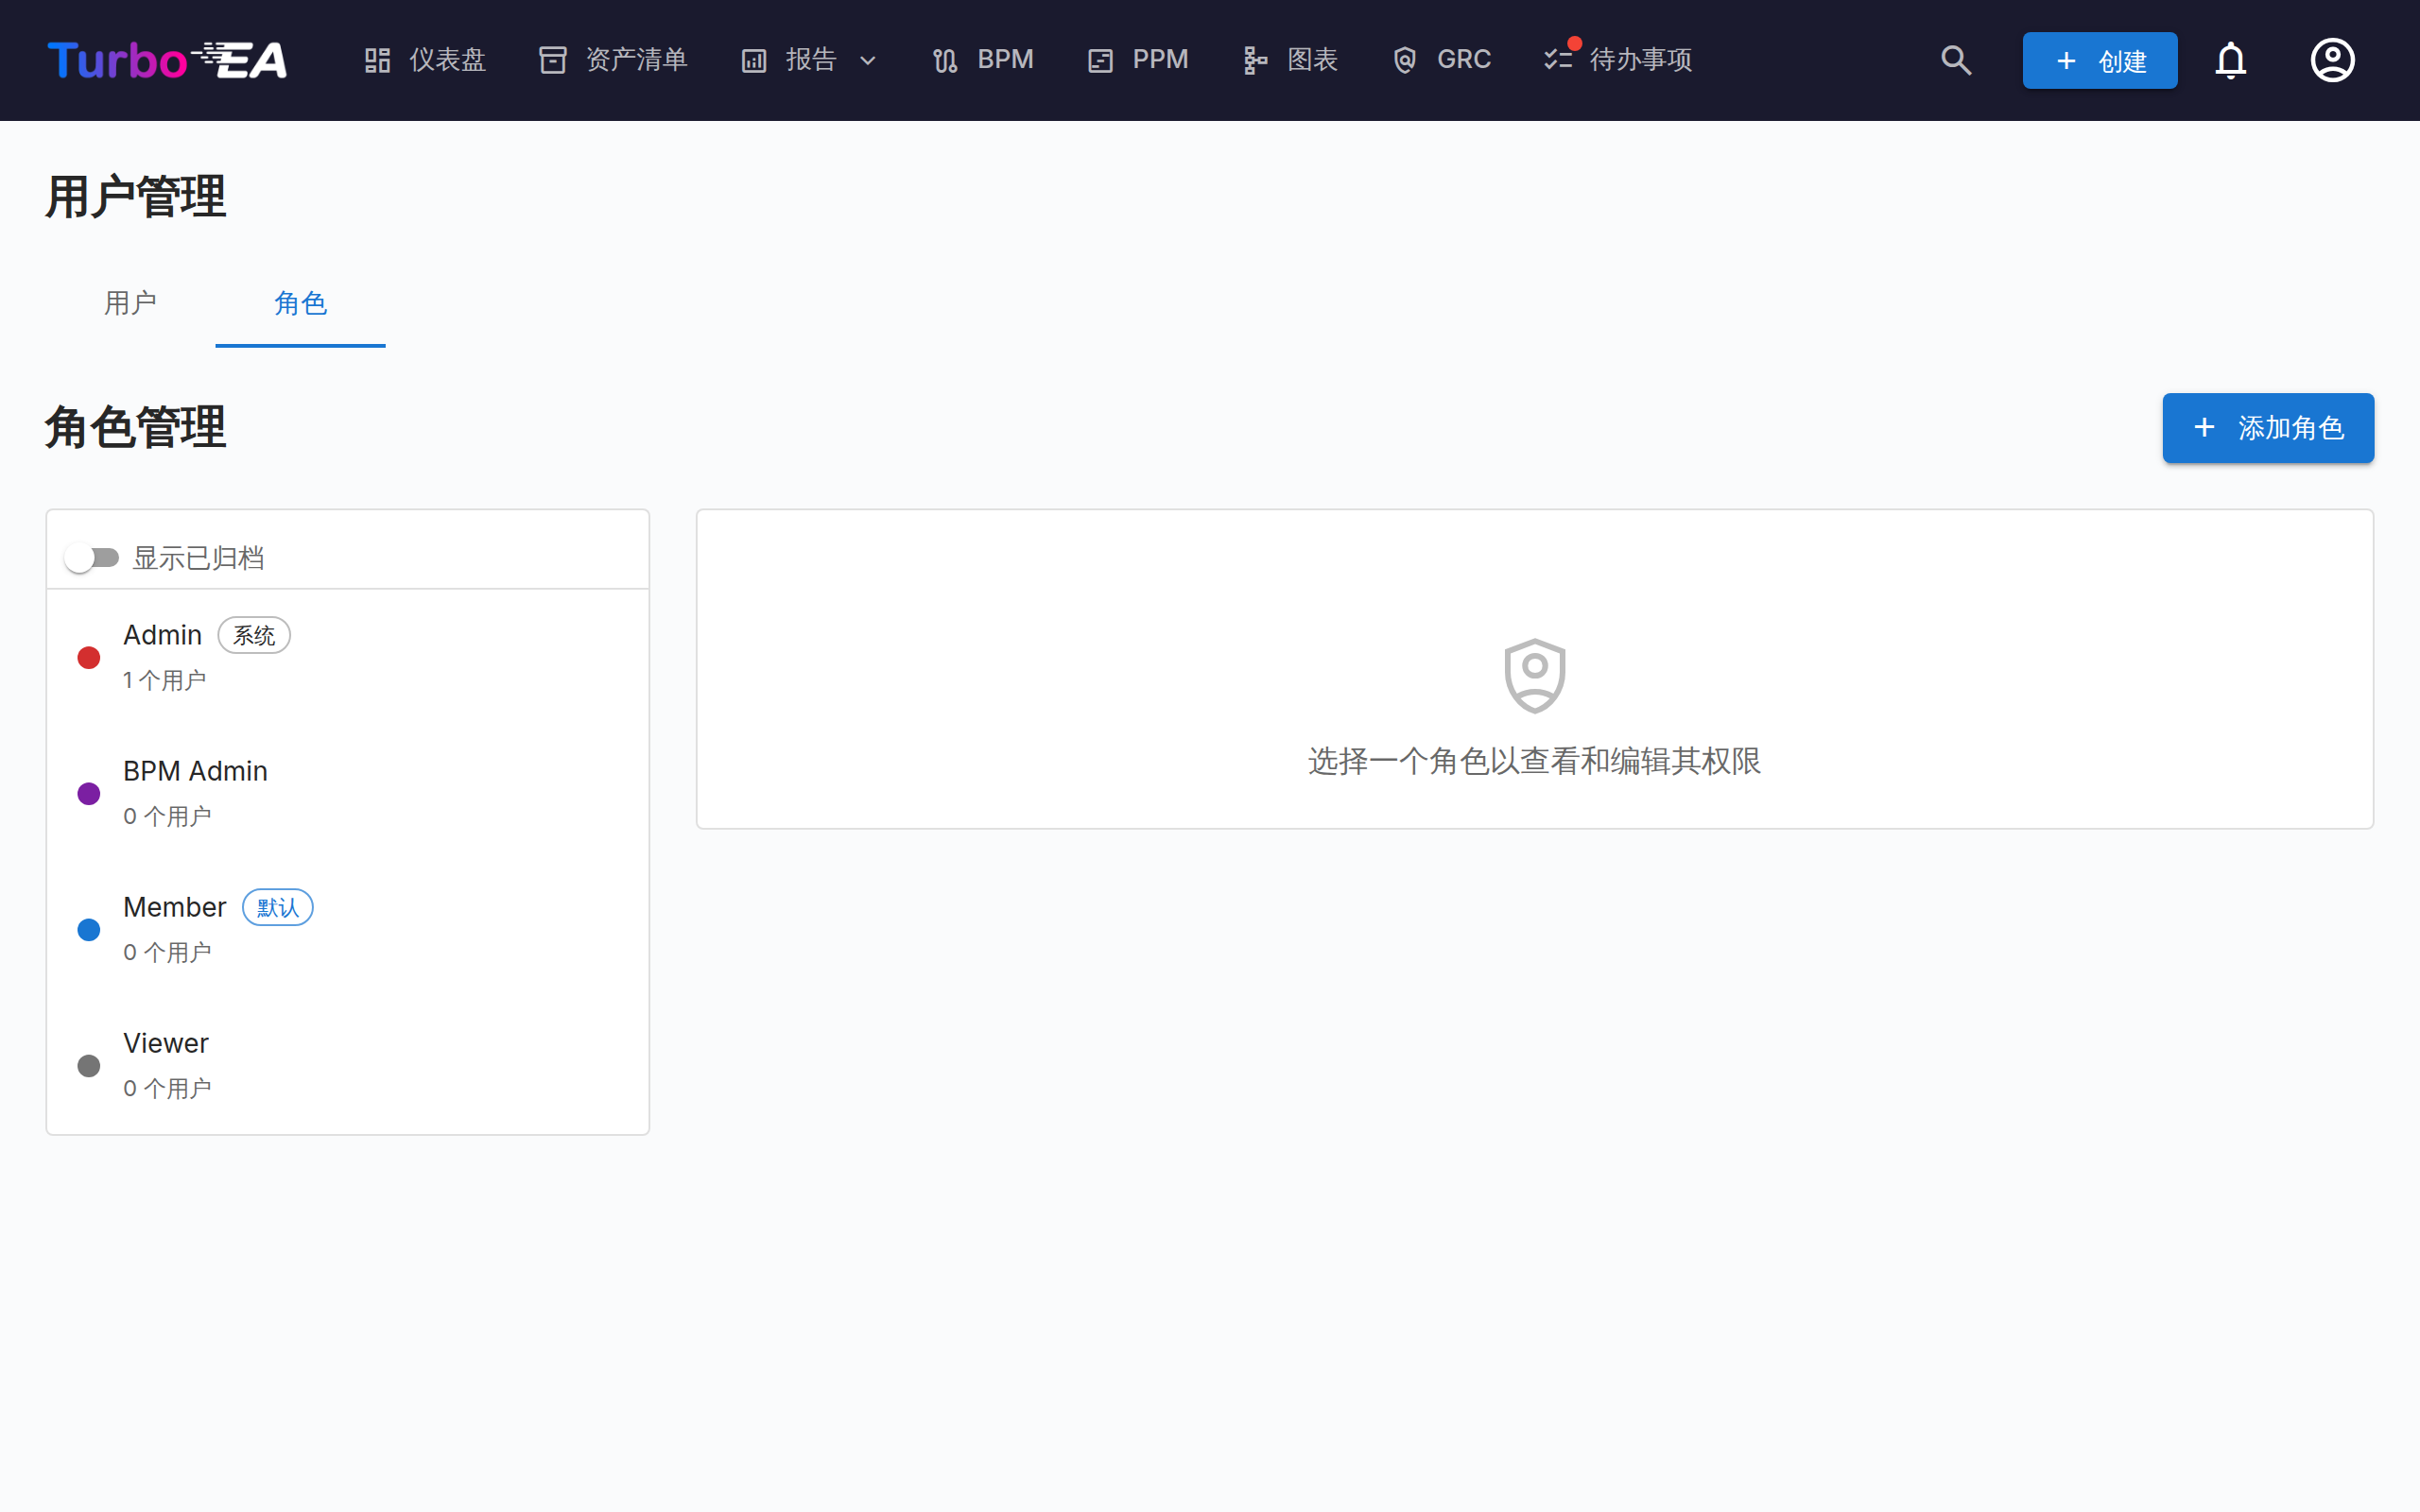This screenshot has width=2420, height=1512.
Task: Open the BPM navigation item
Action: (x=983, y=60)
